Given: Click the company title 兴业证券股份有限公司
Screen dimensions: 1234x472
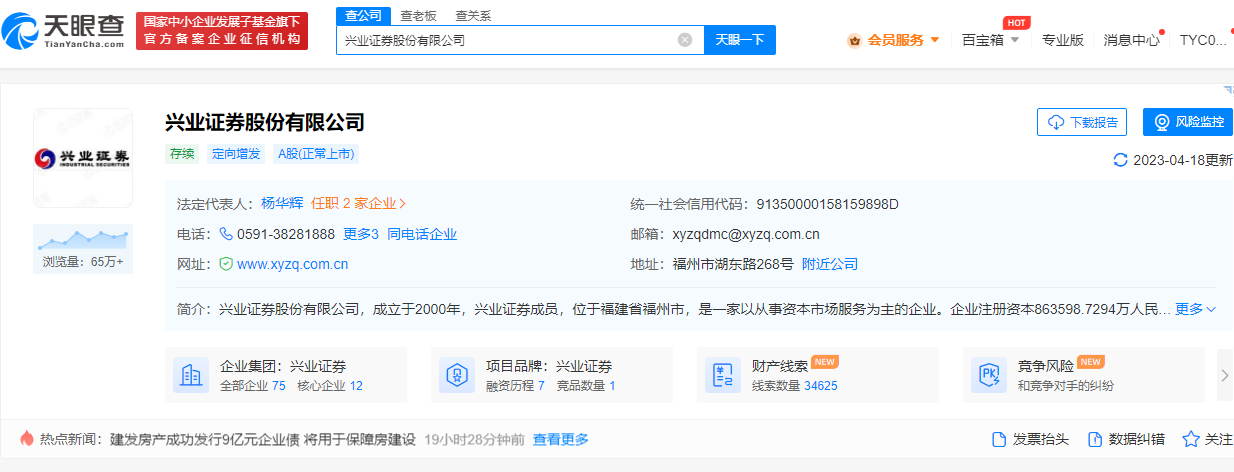Looking at the screenshot, I should pos(265,122).
